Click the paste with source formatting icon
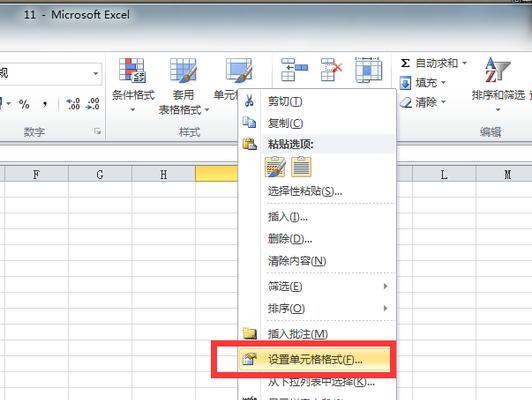 (275, 167)
